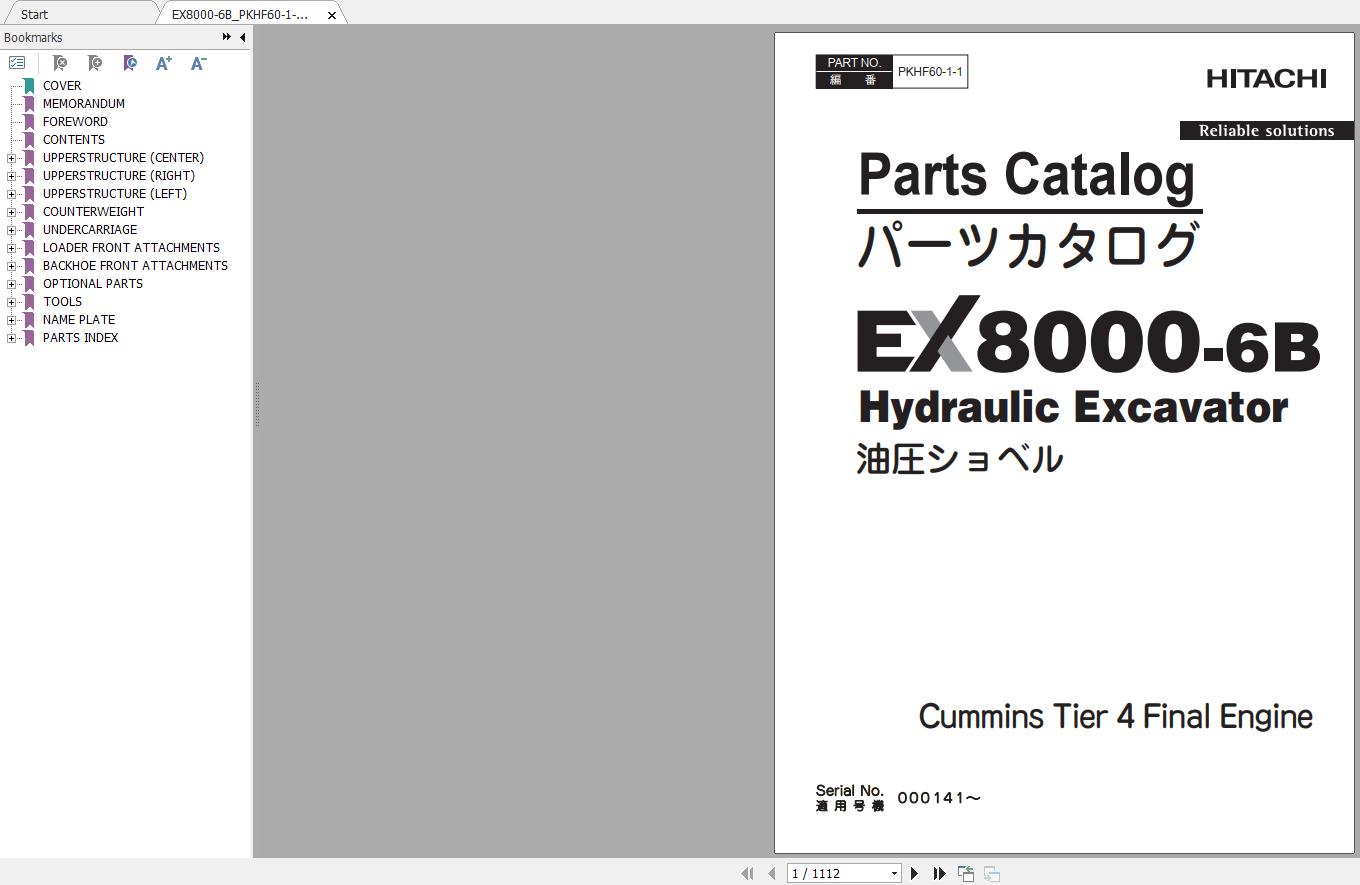Viewport: 1360px width, 885px height.
Task: Expand NAME PLATE bookmark
Action: [11, 320]
